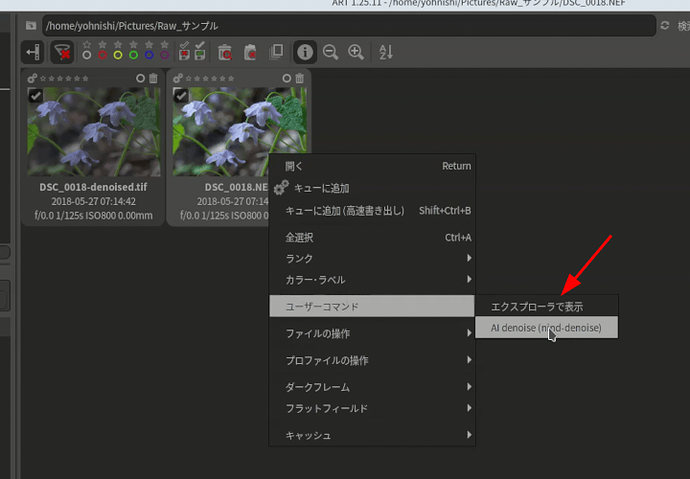The width and height of the screenshot is (690, 479).
Task: Toggle checkbox on DSC_0018.NEF thumbnail
Action: pos(181,95)
